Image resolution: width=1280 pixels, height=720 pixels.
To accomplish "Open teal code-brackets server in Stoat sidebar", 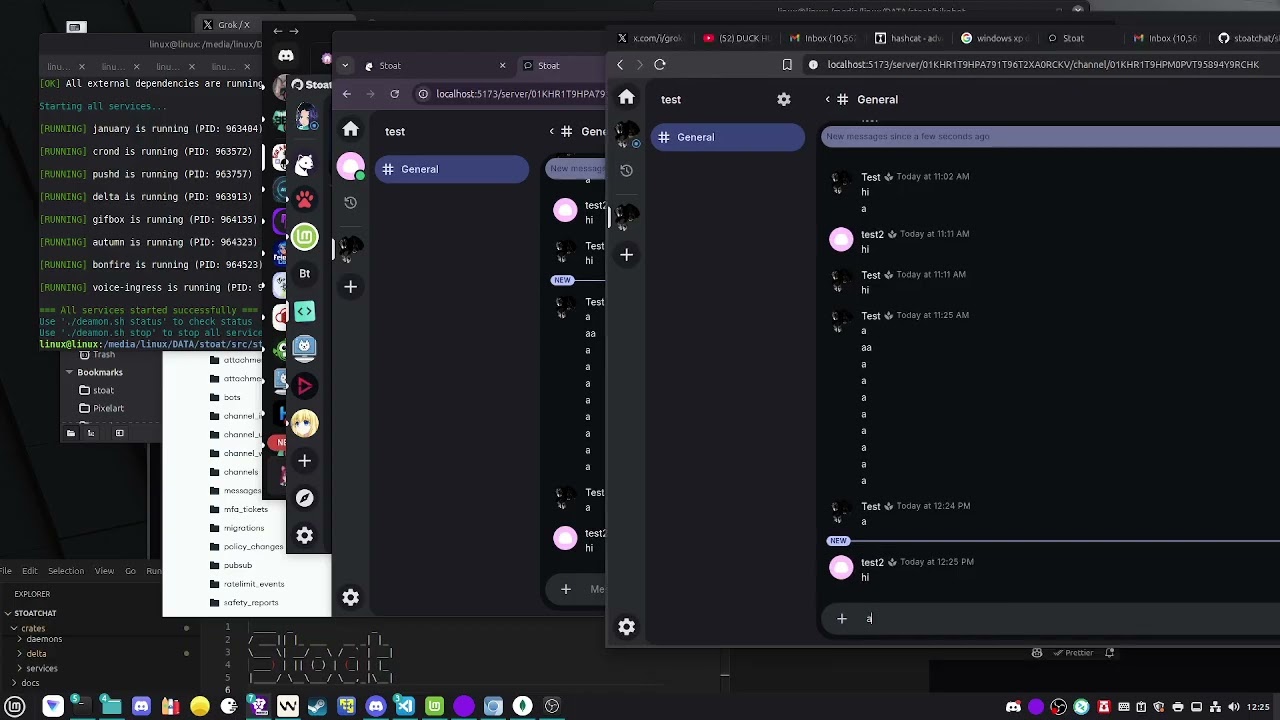I will click(x=304, y=311).
